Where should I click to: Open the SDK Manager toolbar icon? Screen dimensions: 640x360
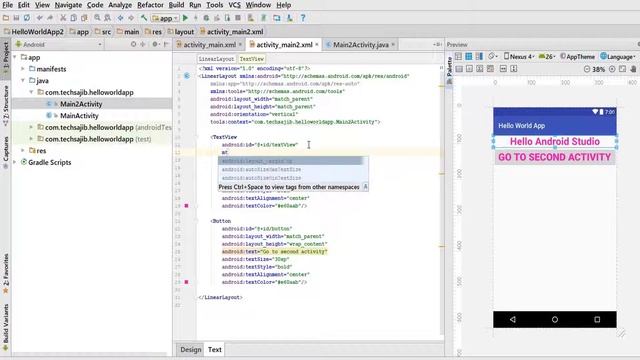pyautogui.click(x=289, y=18)
